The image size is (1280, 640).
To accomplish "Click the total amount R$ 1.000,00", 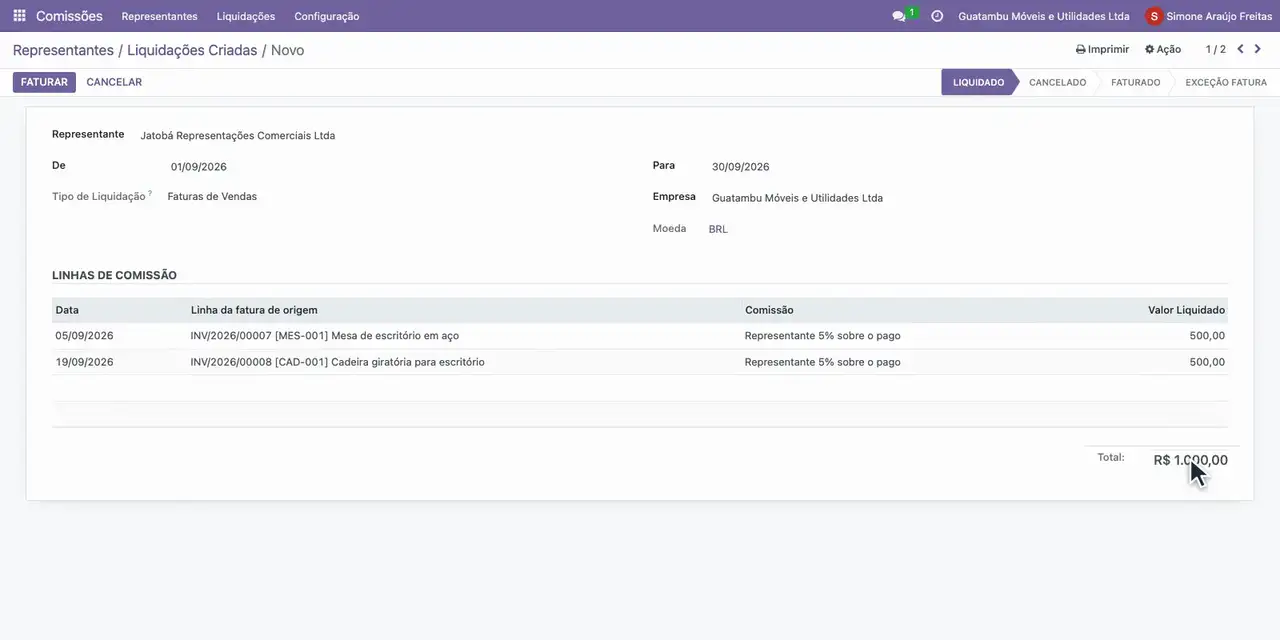I will point(1190,460).
